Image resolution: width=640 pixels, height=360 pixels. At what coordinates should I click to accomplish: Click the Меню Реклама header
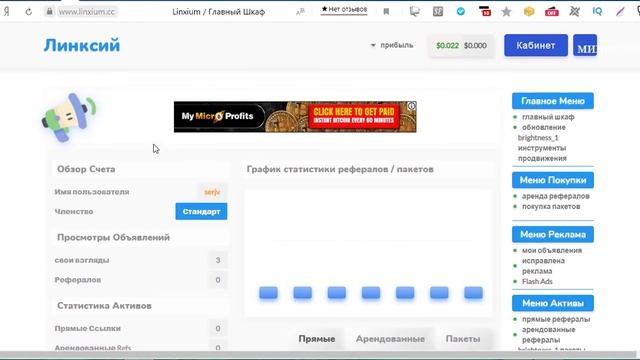(x=553, y=234)
